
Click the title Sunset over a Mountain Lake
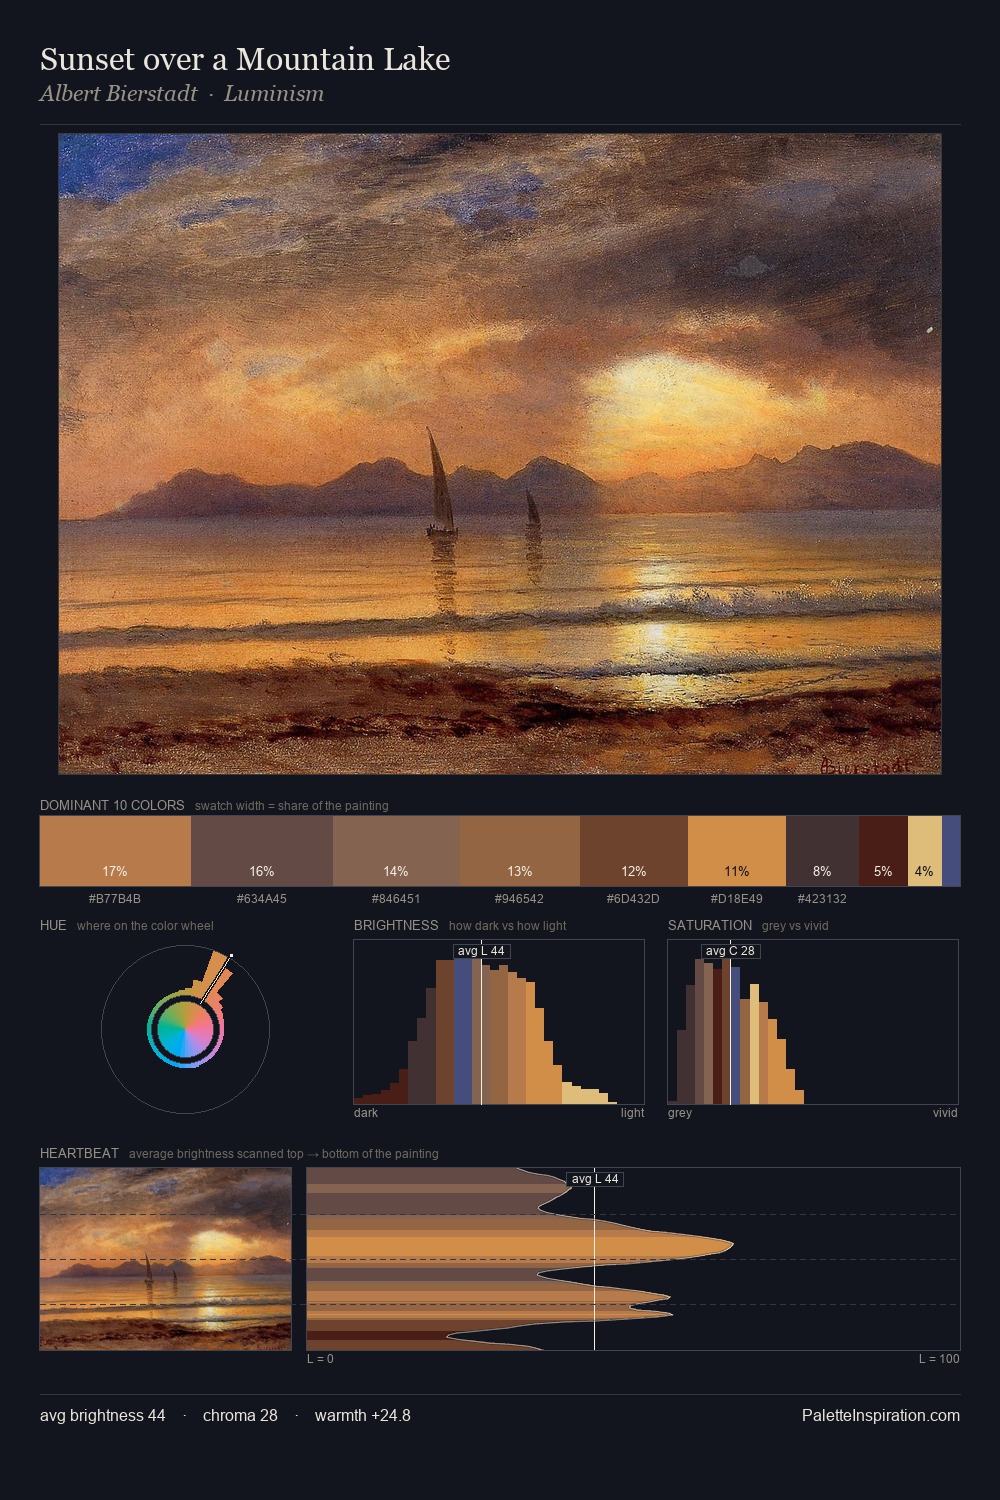pos(245,60)
